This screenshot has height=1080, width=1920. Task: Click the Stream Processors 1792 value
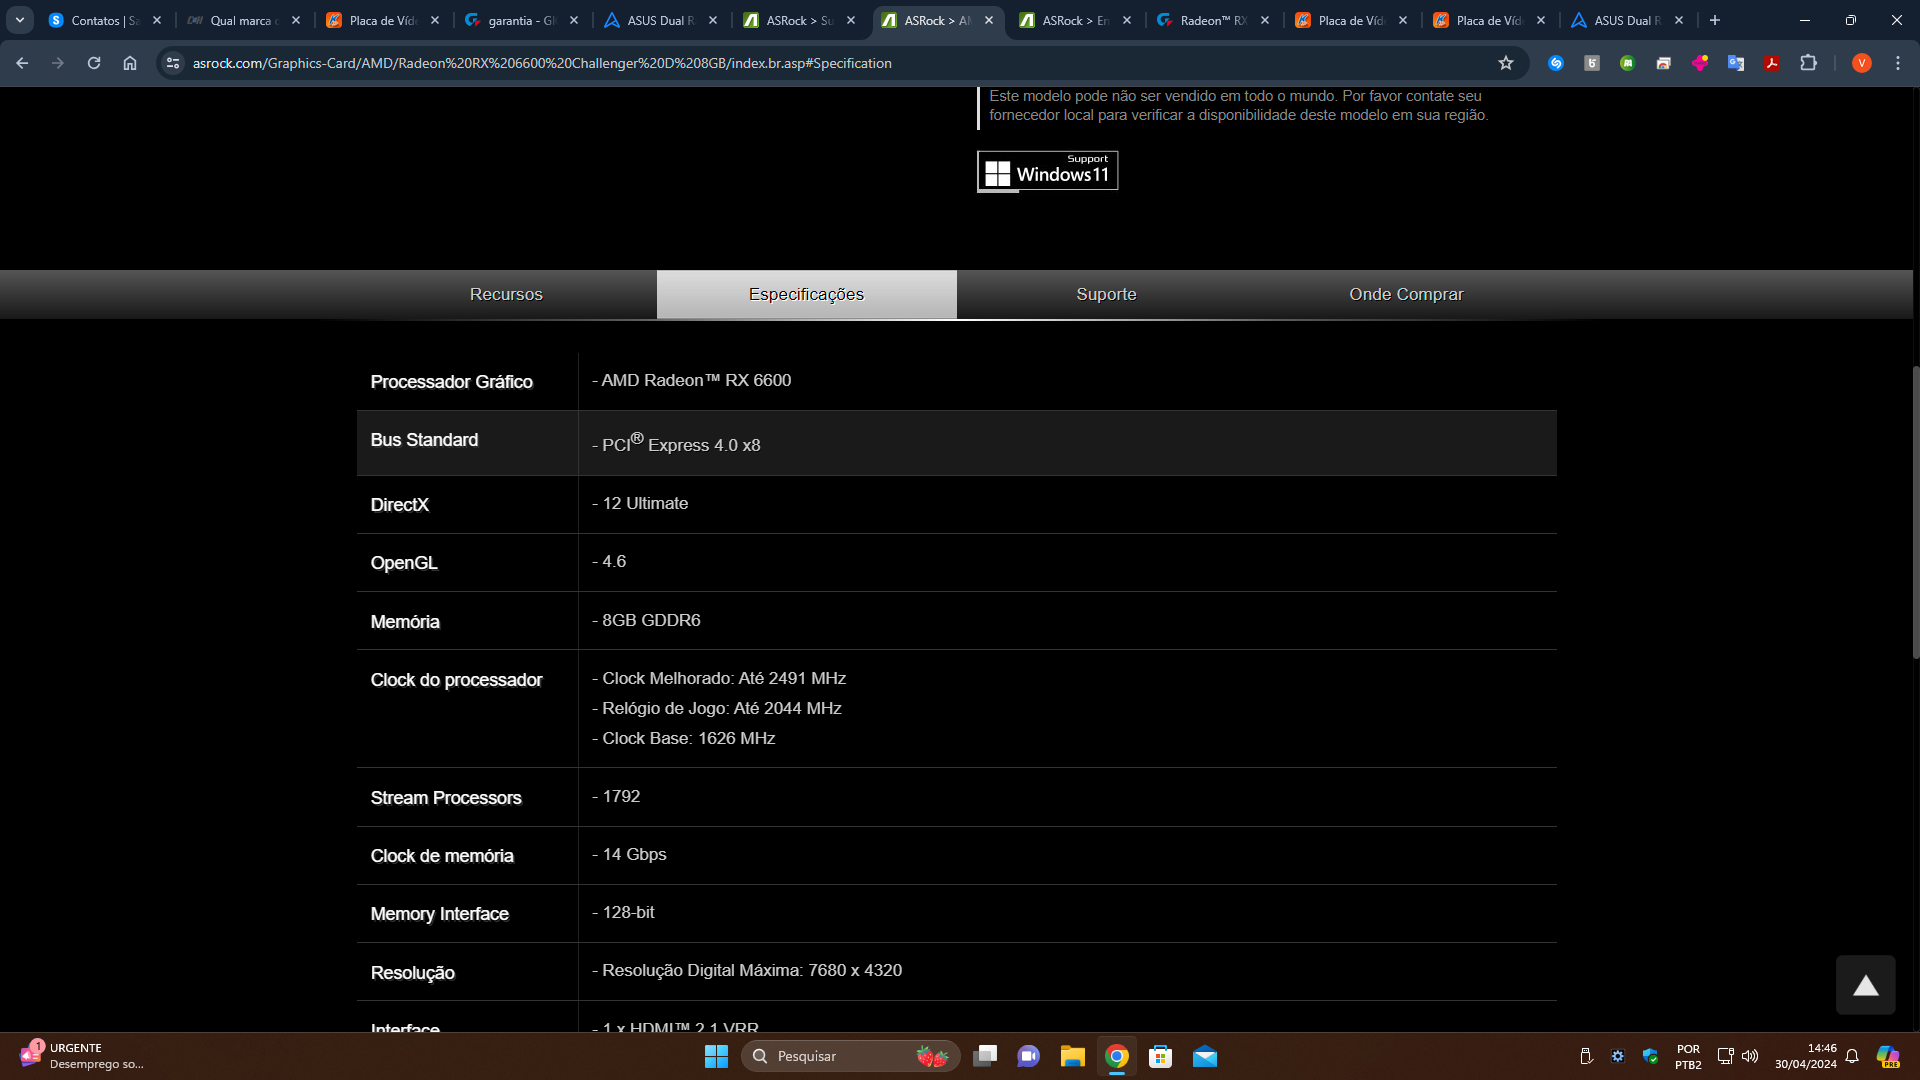(616, 796)
